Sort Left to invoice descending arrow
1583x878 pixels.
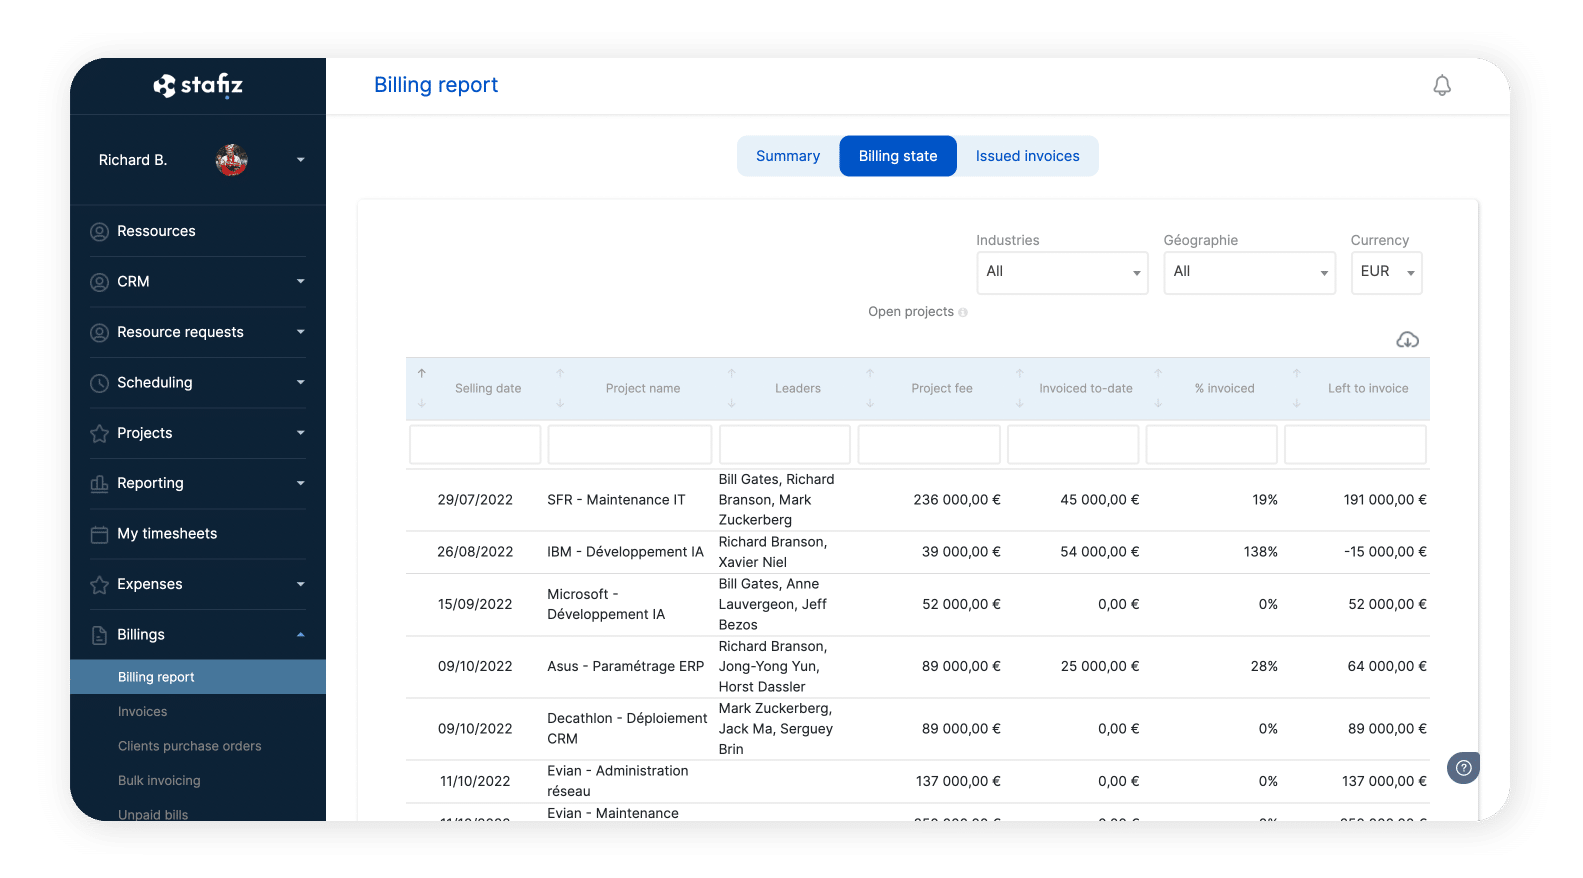coord(1296,403)
